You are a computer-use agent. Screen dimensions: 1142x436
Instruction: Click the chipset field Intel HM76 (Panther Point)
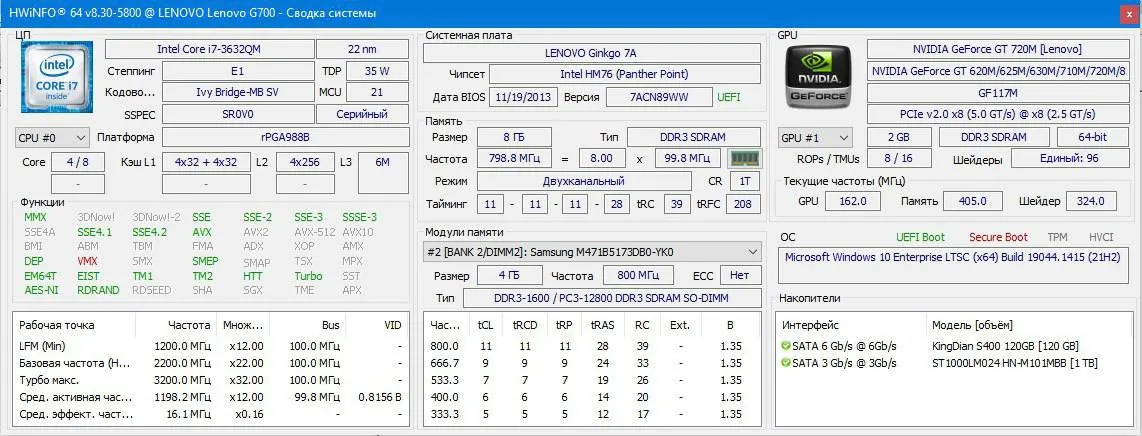(624, 74)
